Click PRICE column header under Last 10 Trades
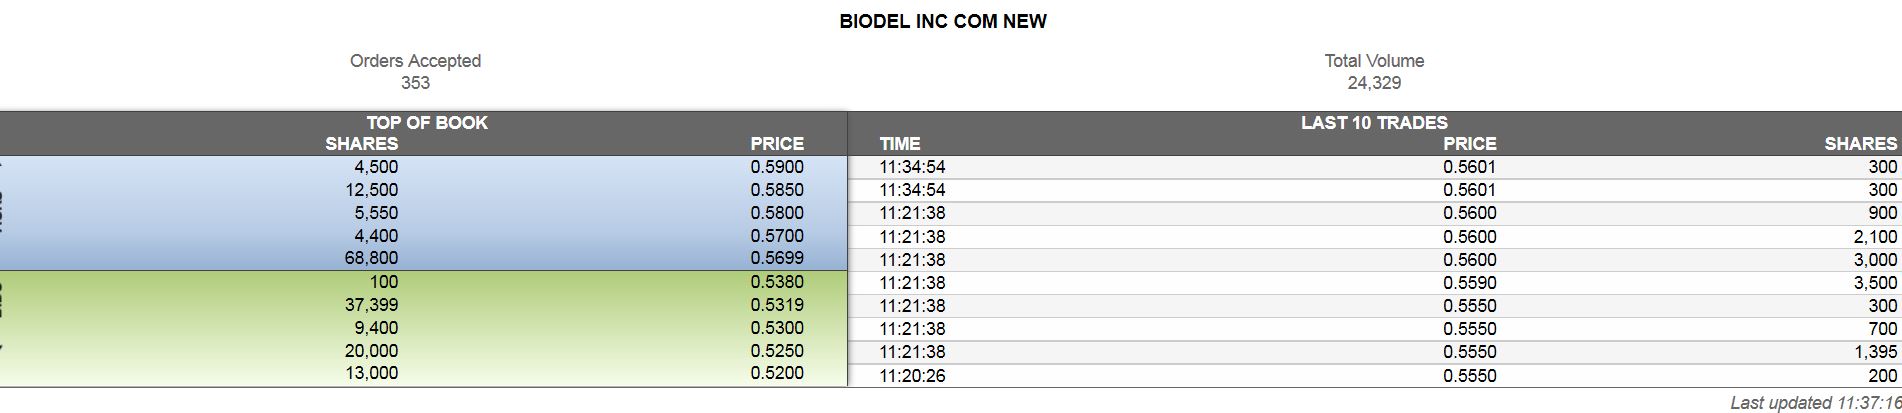Viewport: 1902px width, 413px height. tap(1469, 144)
